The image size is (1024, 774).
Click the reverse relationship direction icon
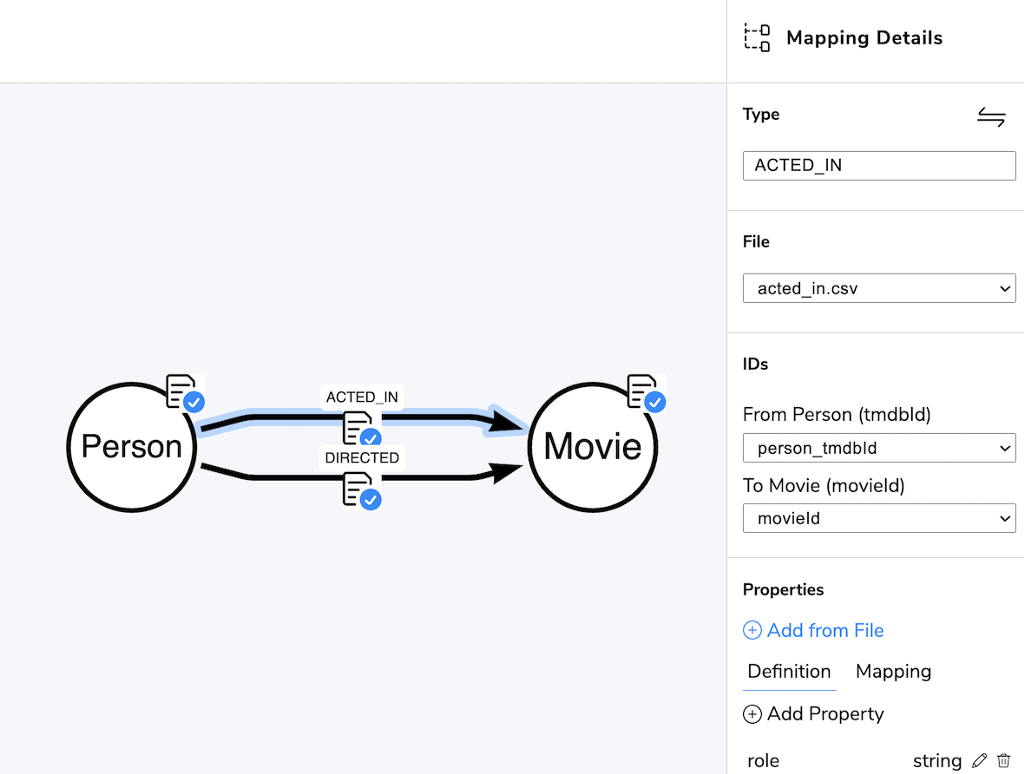pos(991,117)
